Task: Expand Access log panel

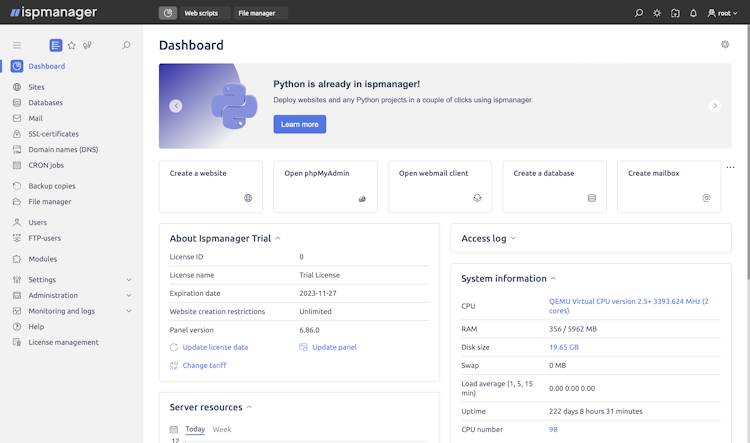Action: tap(513, 239)
